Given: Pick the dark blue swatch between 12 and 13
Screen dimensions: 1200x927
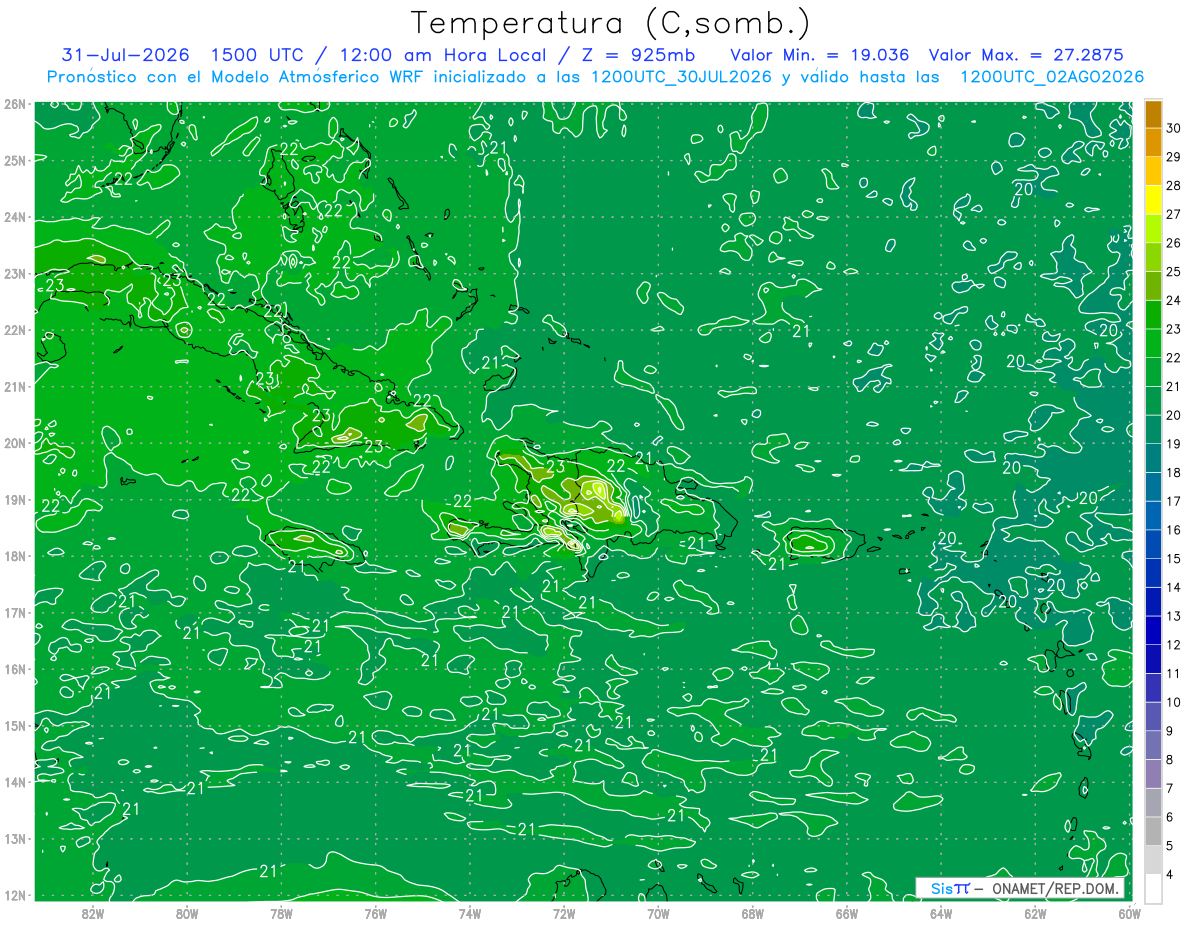Looking at the screenshot, I should click(x=1153, y=630).
